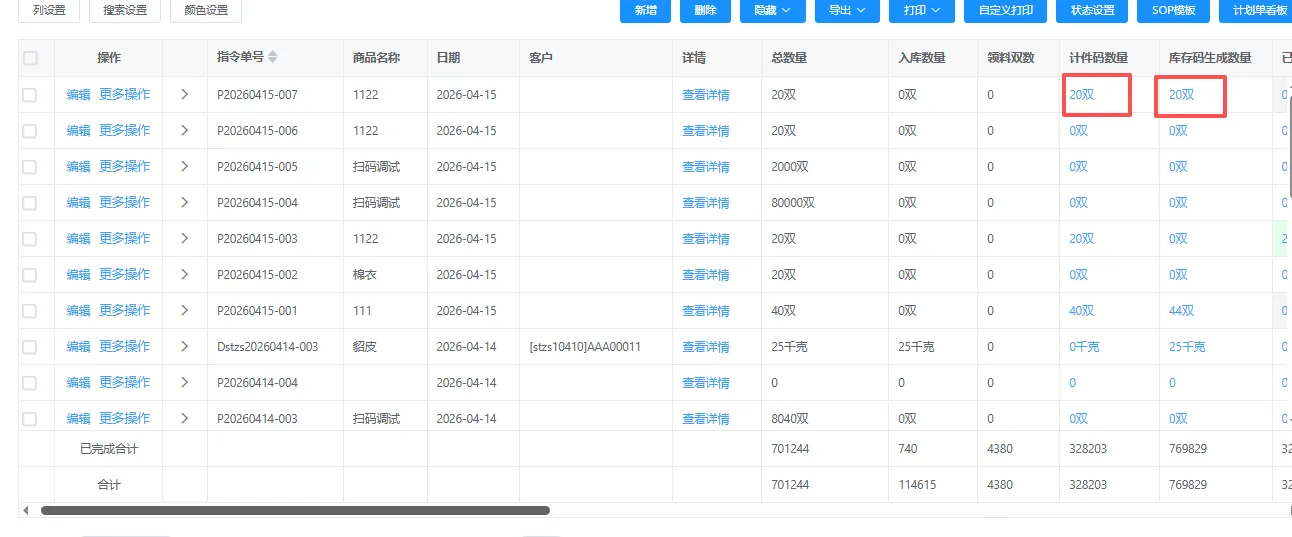Tick checkbox for row P20260414-004

pos(30,383)
